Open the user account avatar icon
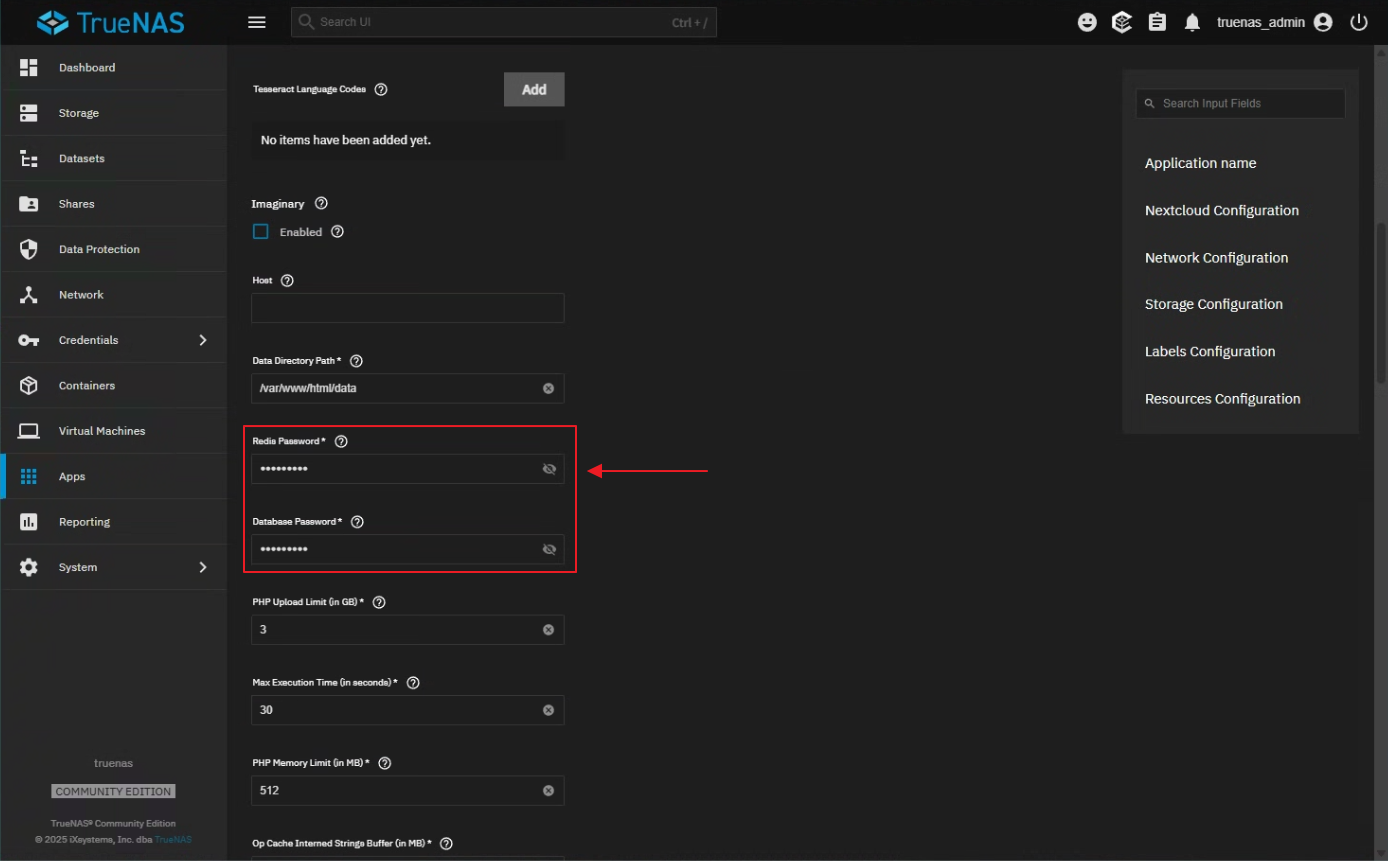Screen dimensions: 1388x861 (1323, 22)
